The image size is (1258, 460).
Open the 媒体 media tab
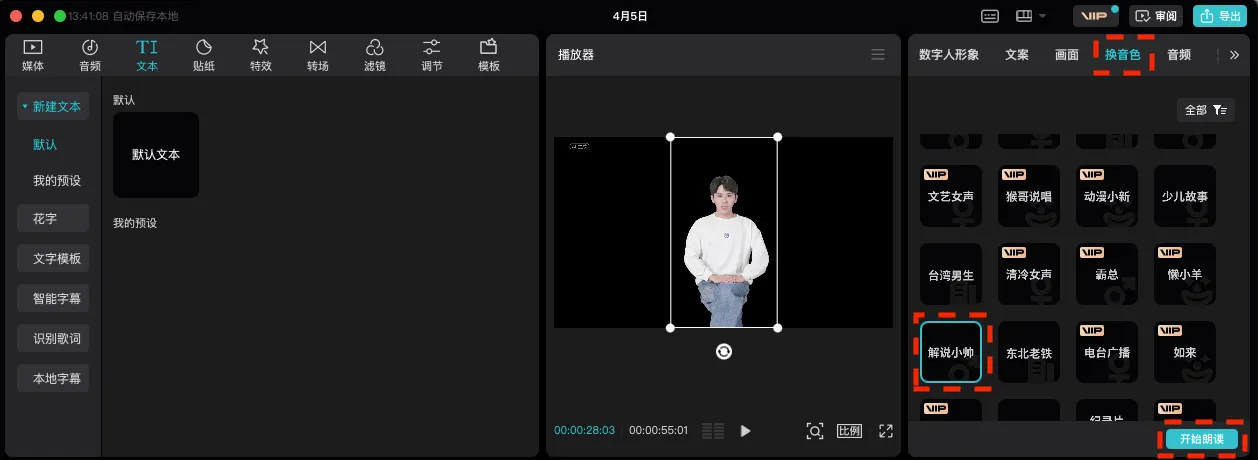[x=33, y=55]
